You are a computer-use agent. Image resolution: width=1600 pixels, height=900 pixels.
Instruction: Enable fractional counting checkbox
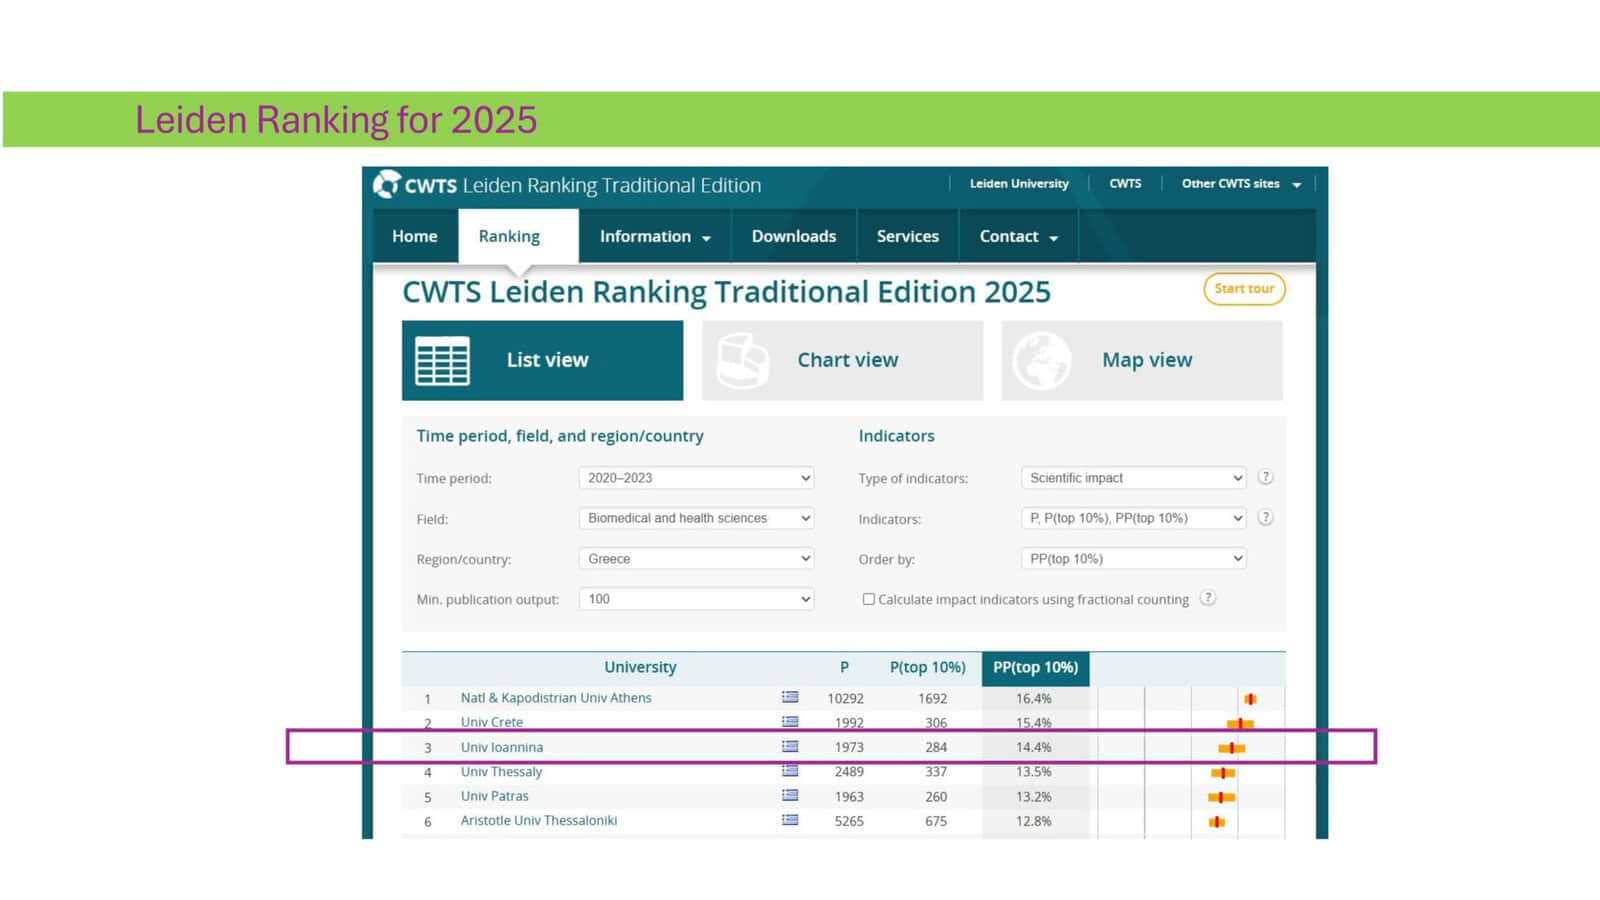[x=869, y=599]
